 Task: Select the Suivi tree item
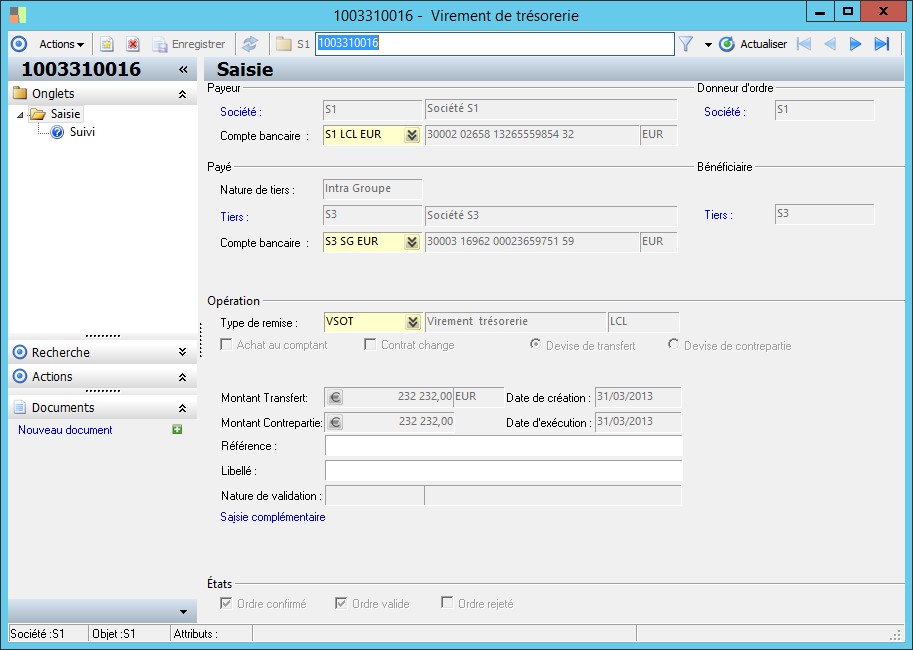(82, 132)
